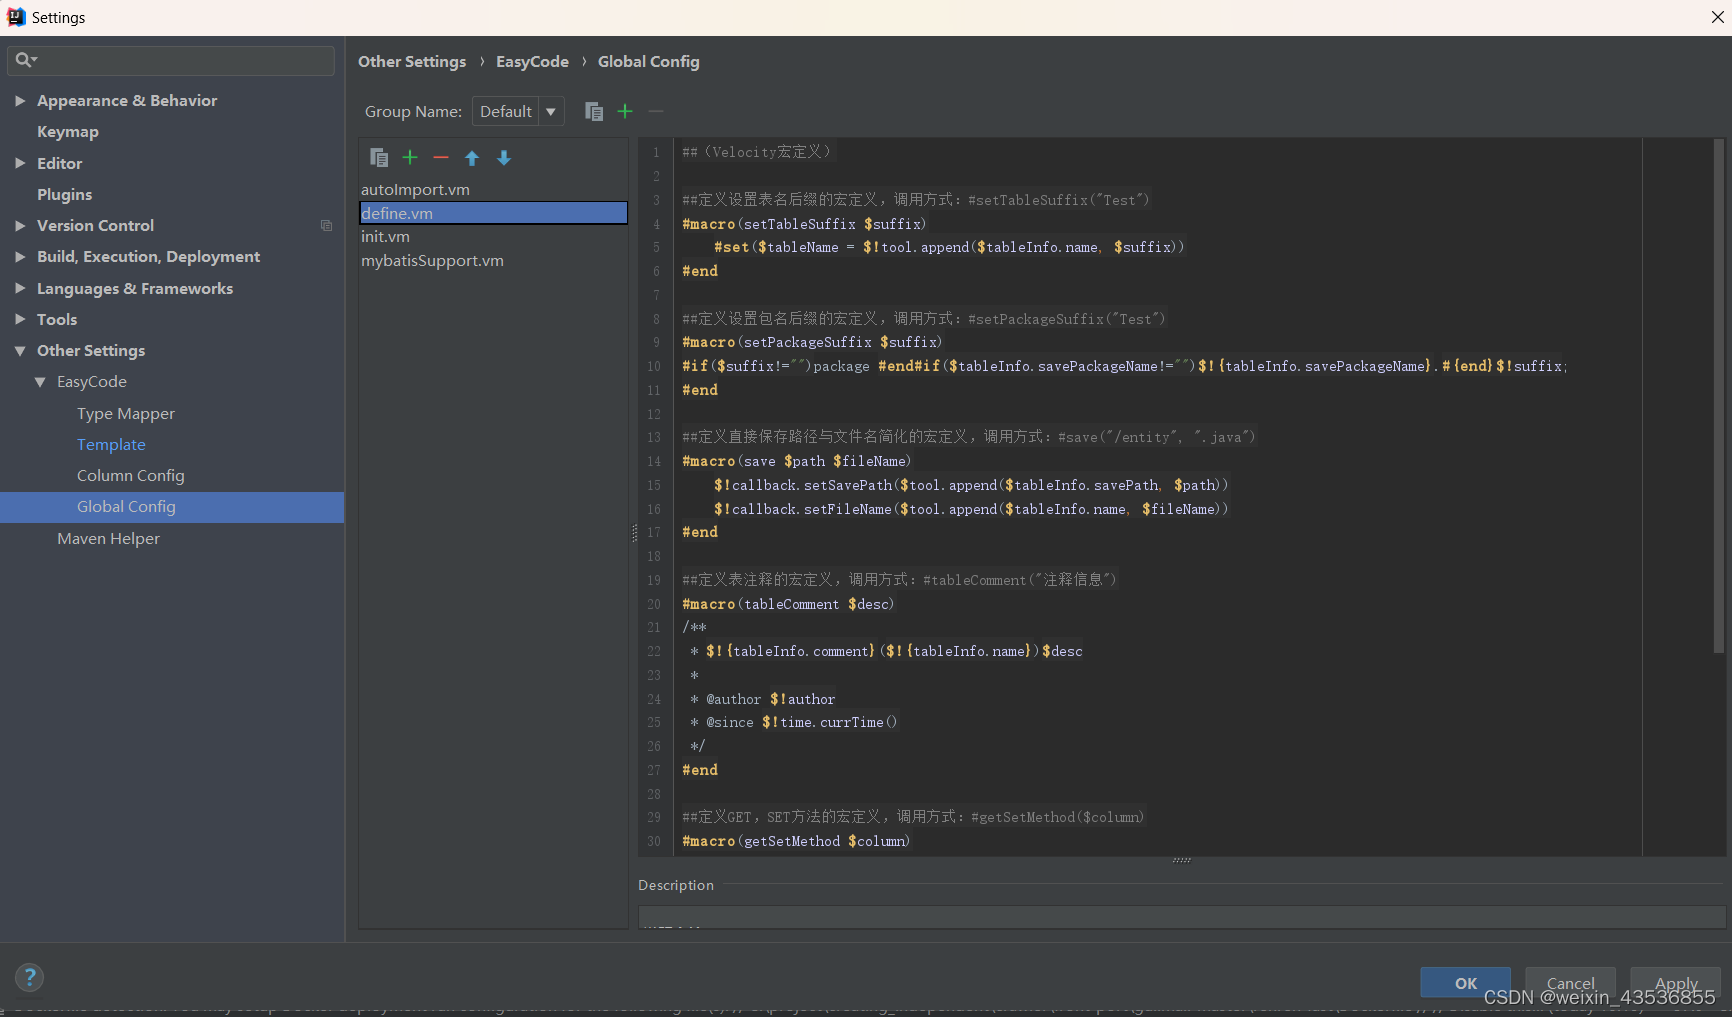Collapse the Other Settings arrow
Viewport: 1732px width, 1017px height.
pyautogui.click(x=20, y=351)
